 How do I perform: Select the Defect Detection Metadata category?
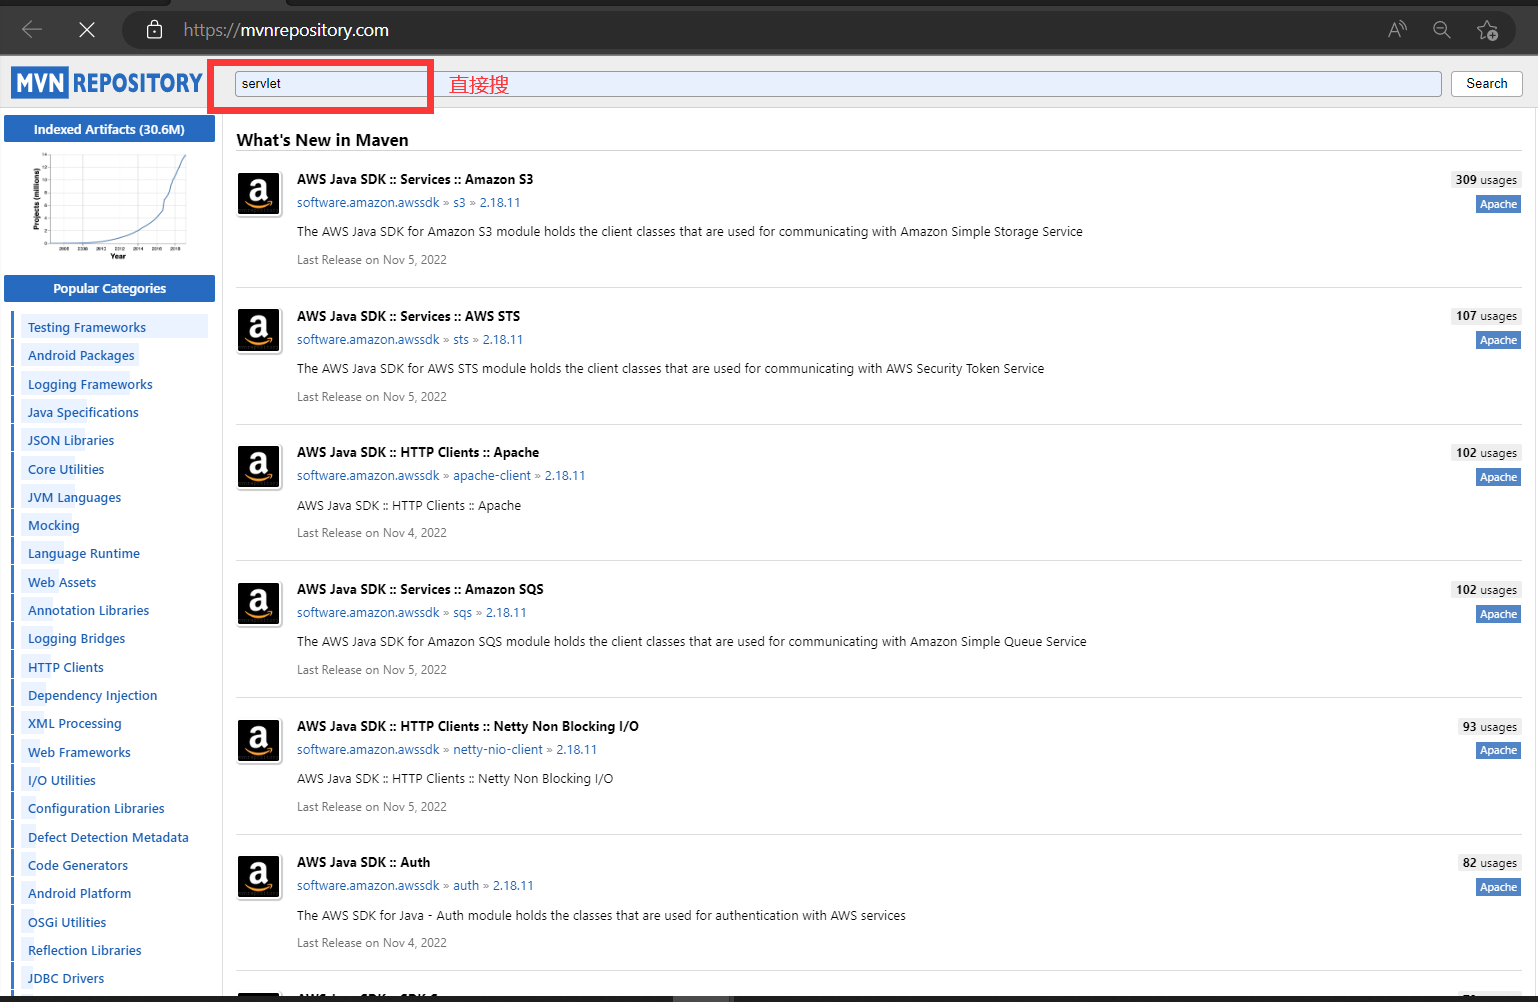(x=108, y=837)
